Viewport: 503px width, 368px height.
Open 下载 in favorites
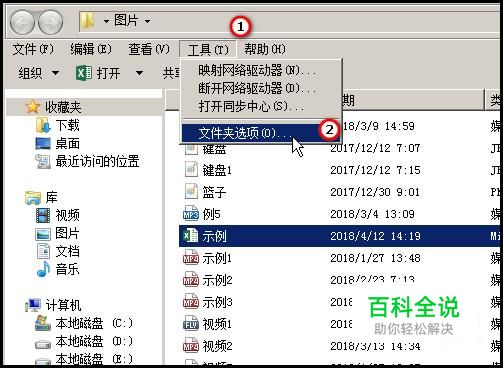pyautogui.click(x=68, y=126)
